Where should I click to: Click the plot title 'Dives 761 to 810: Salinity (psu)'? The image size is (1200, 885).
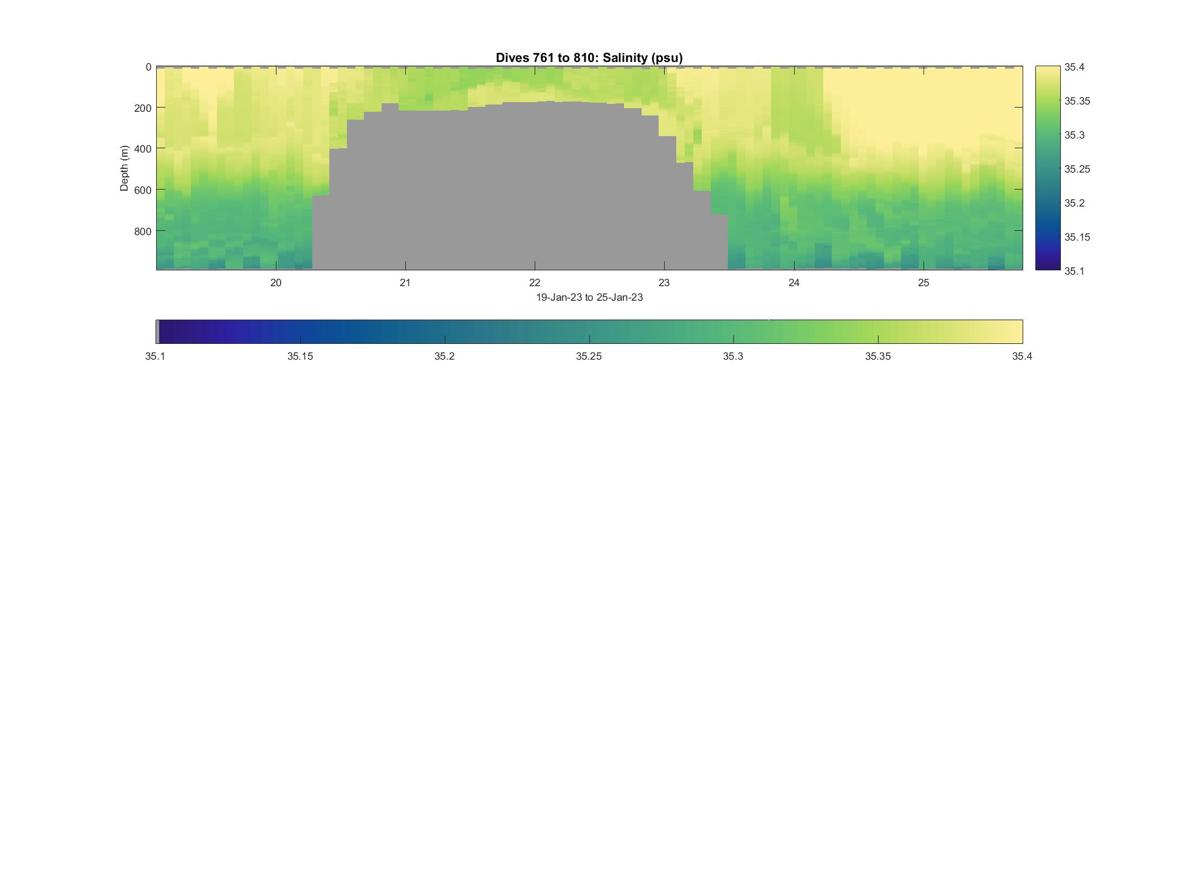pos(589,58)
